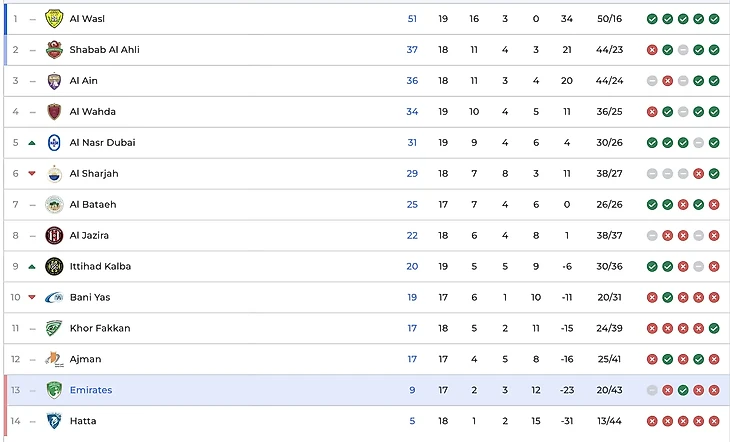730x442 pixels.
Task: Click the Al Sharjah club crest
Action: [54, 173]
